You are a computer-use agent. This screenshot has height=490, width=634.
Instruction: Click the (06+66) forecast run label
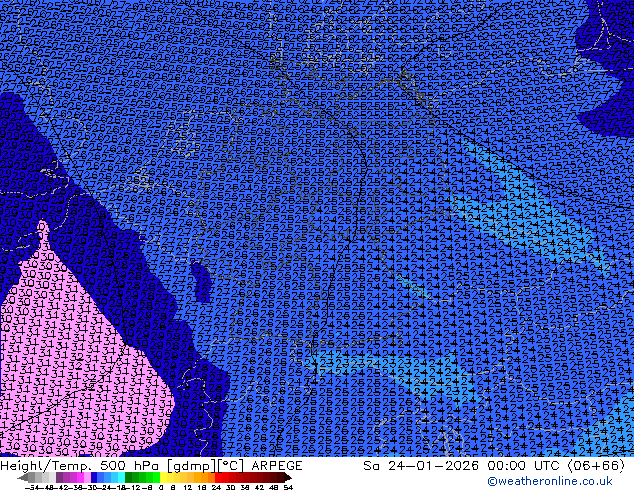tap(597, 466)
